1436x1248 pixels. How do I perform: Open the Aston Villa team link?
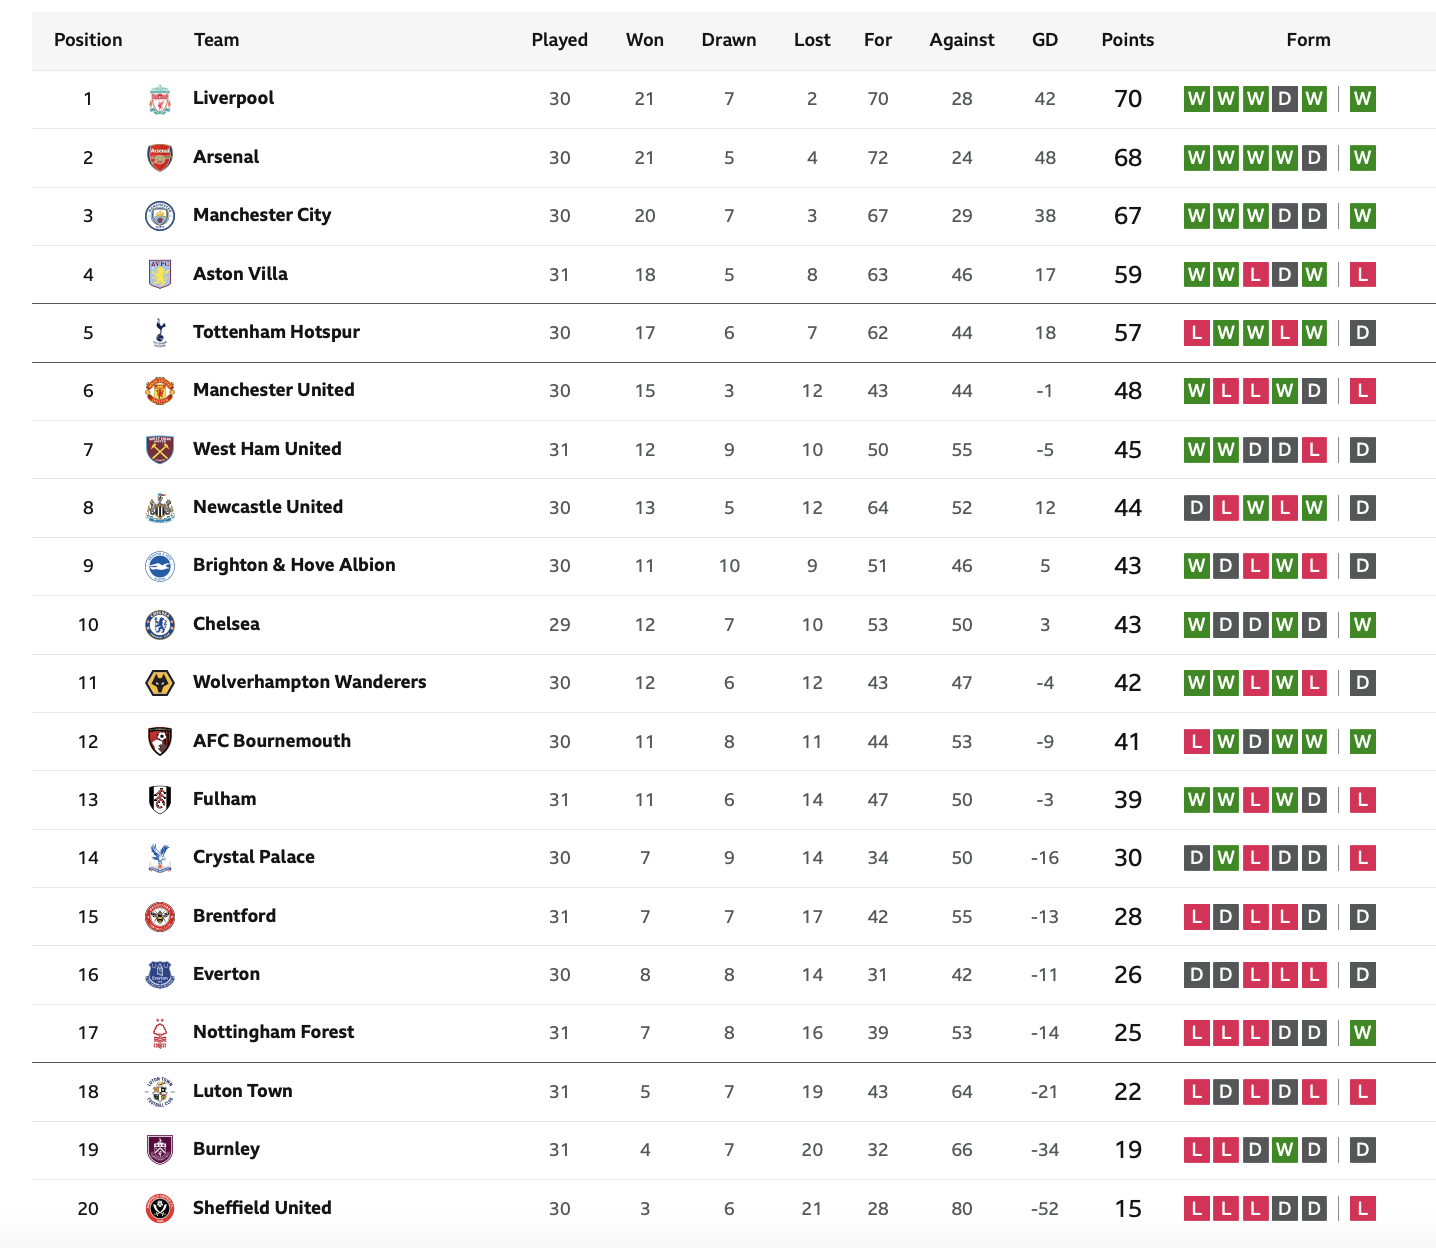click(x=240, y=274)
